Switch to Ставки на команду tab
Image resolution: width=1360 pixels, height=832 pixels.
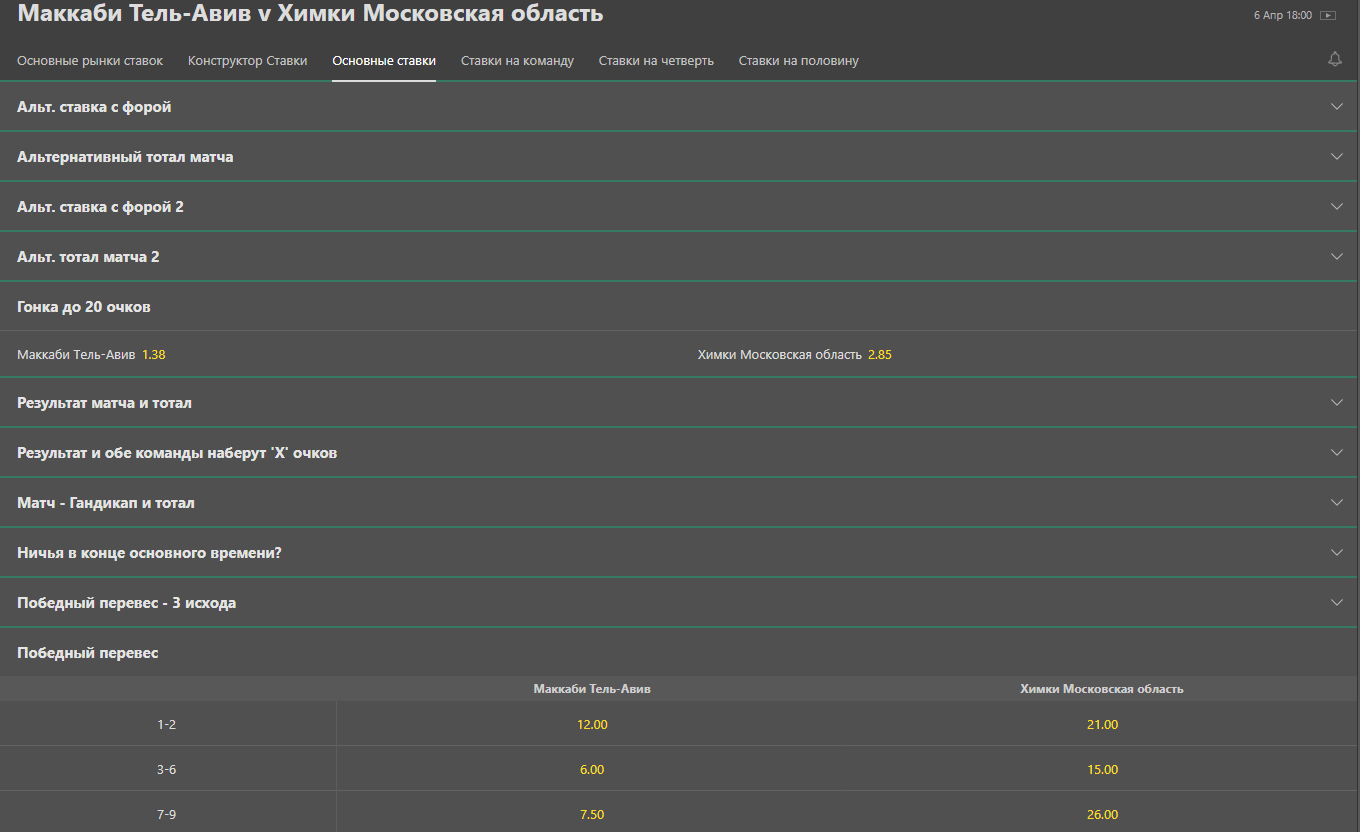coord(517,61)
